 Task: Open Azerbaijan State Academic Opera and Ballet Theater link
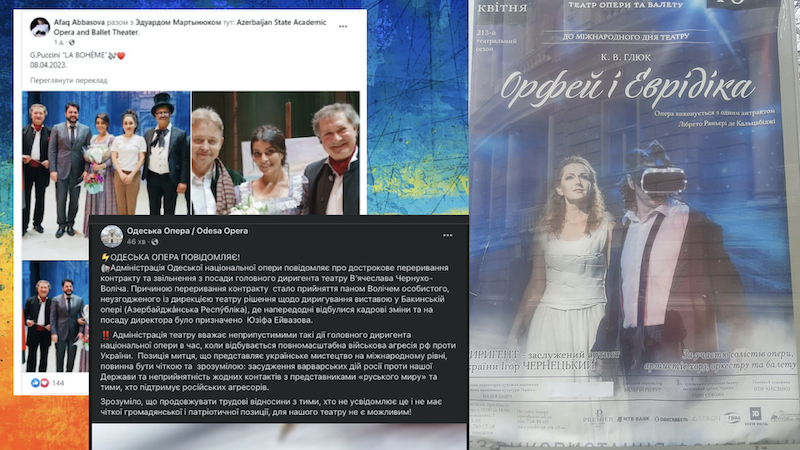pos(190,27)
